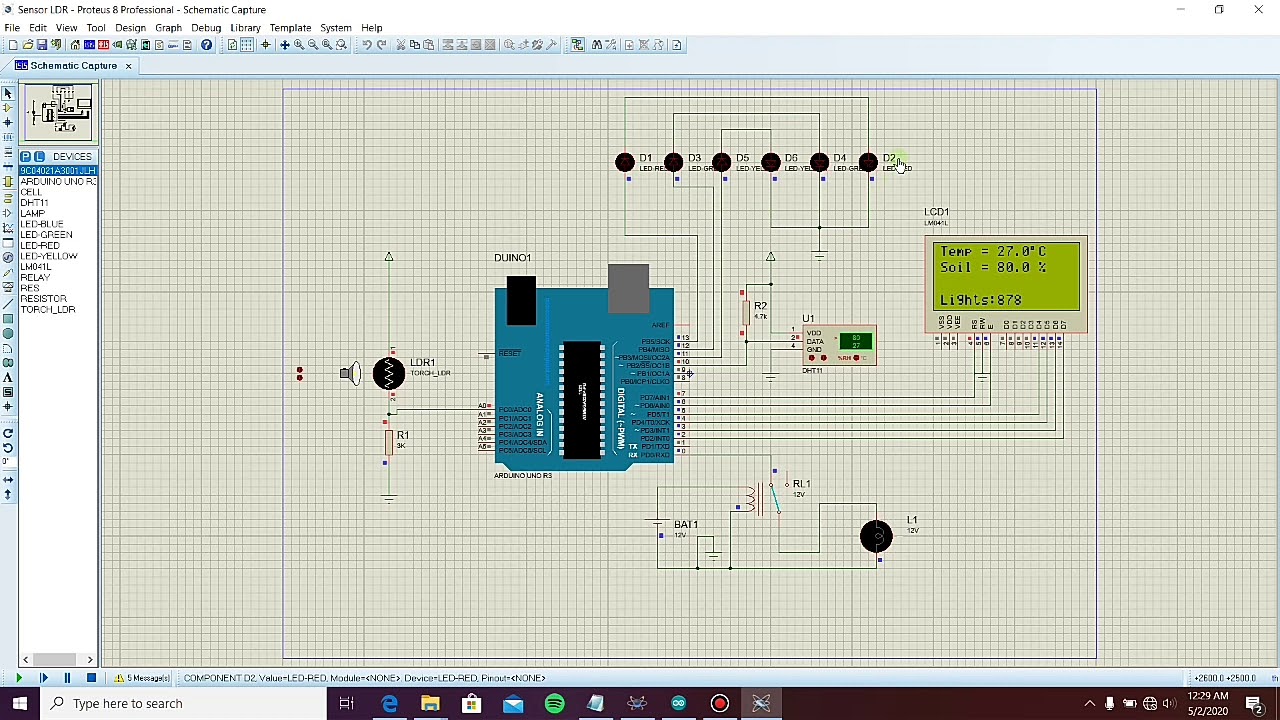Save the project using the disk icon
This screenshot has width=1280, height=720.
point(41,45)
